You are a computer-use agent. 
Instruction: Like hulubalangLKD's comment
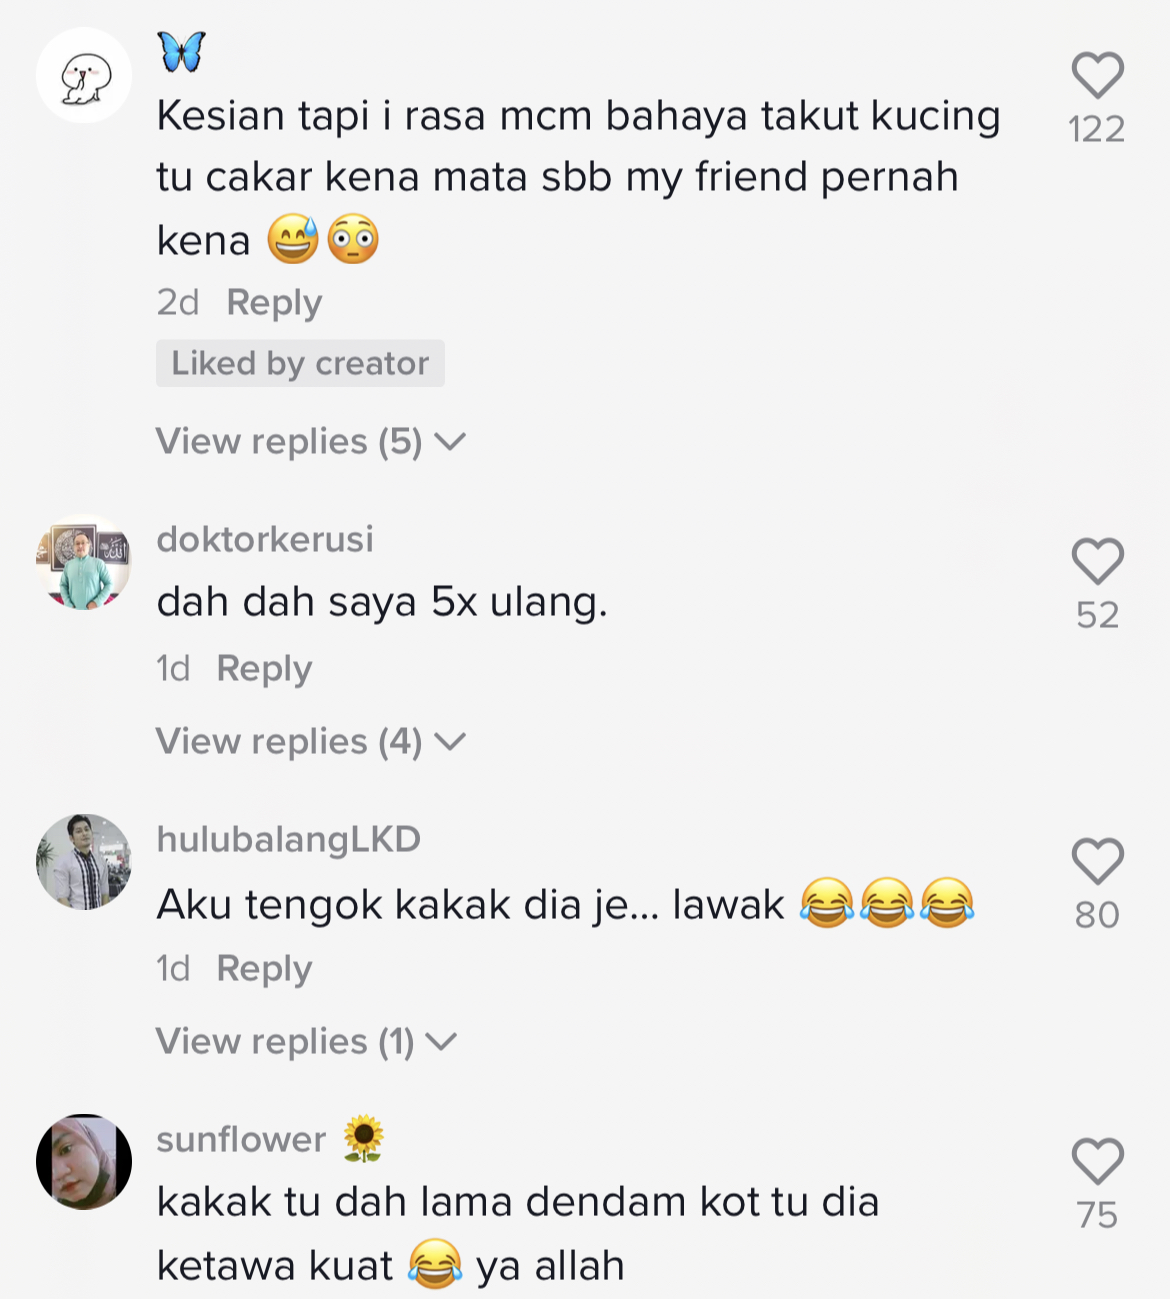pos(1097,861)
